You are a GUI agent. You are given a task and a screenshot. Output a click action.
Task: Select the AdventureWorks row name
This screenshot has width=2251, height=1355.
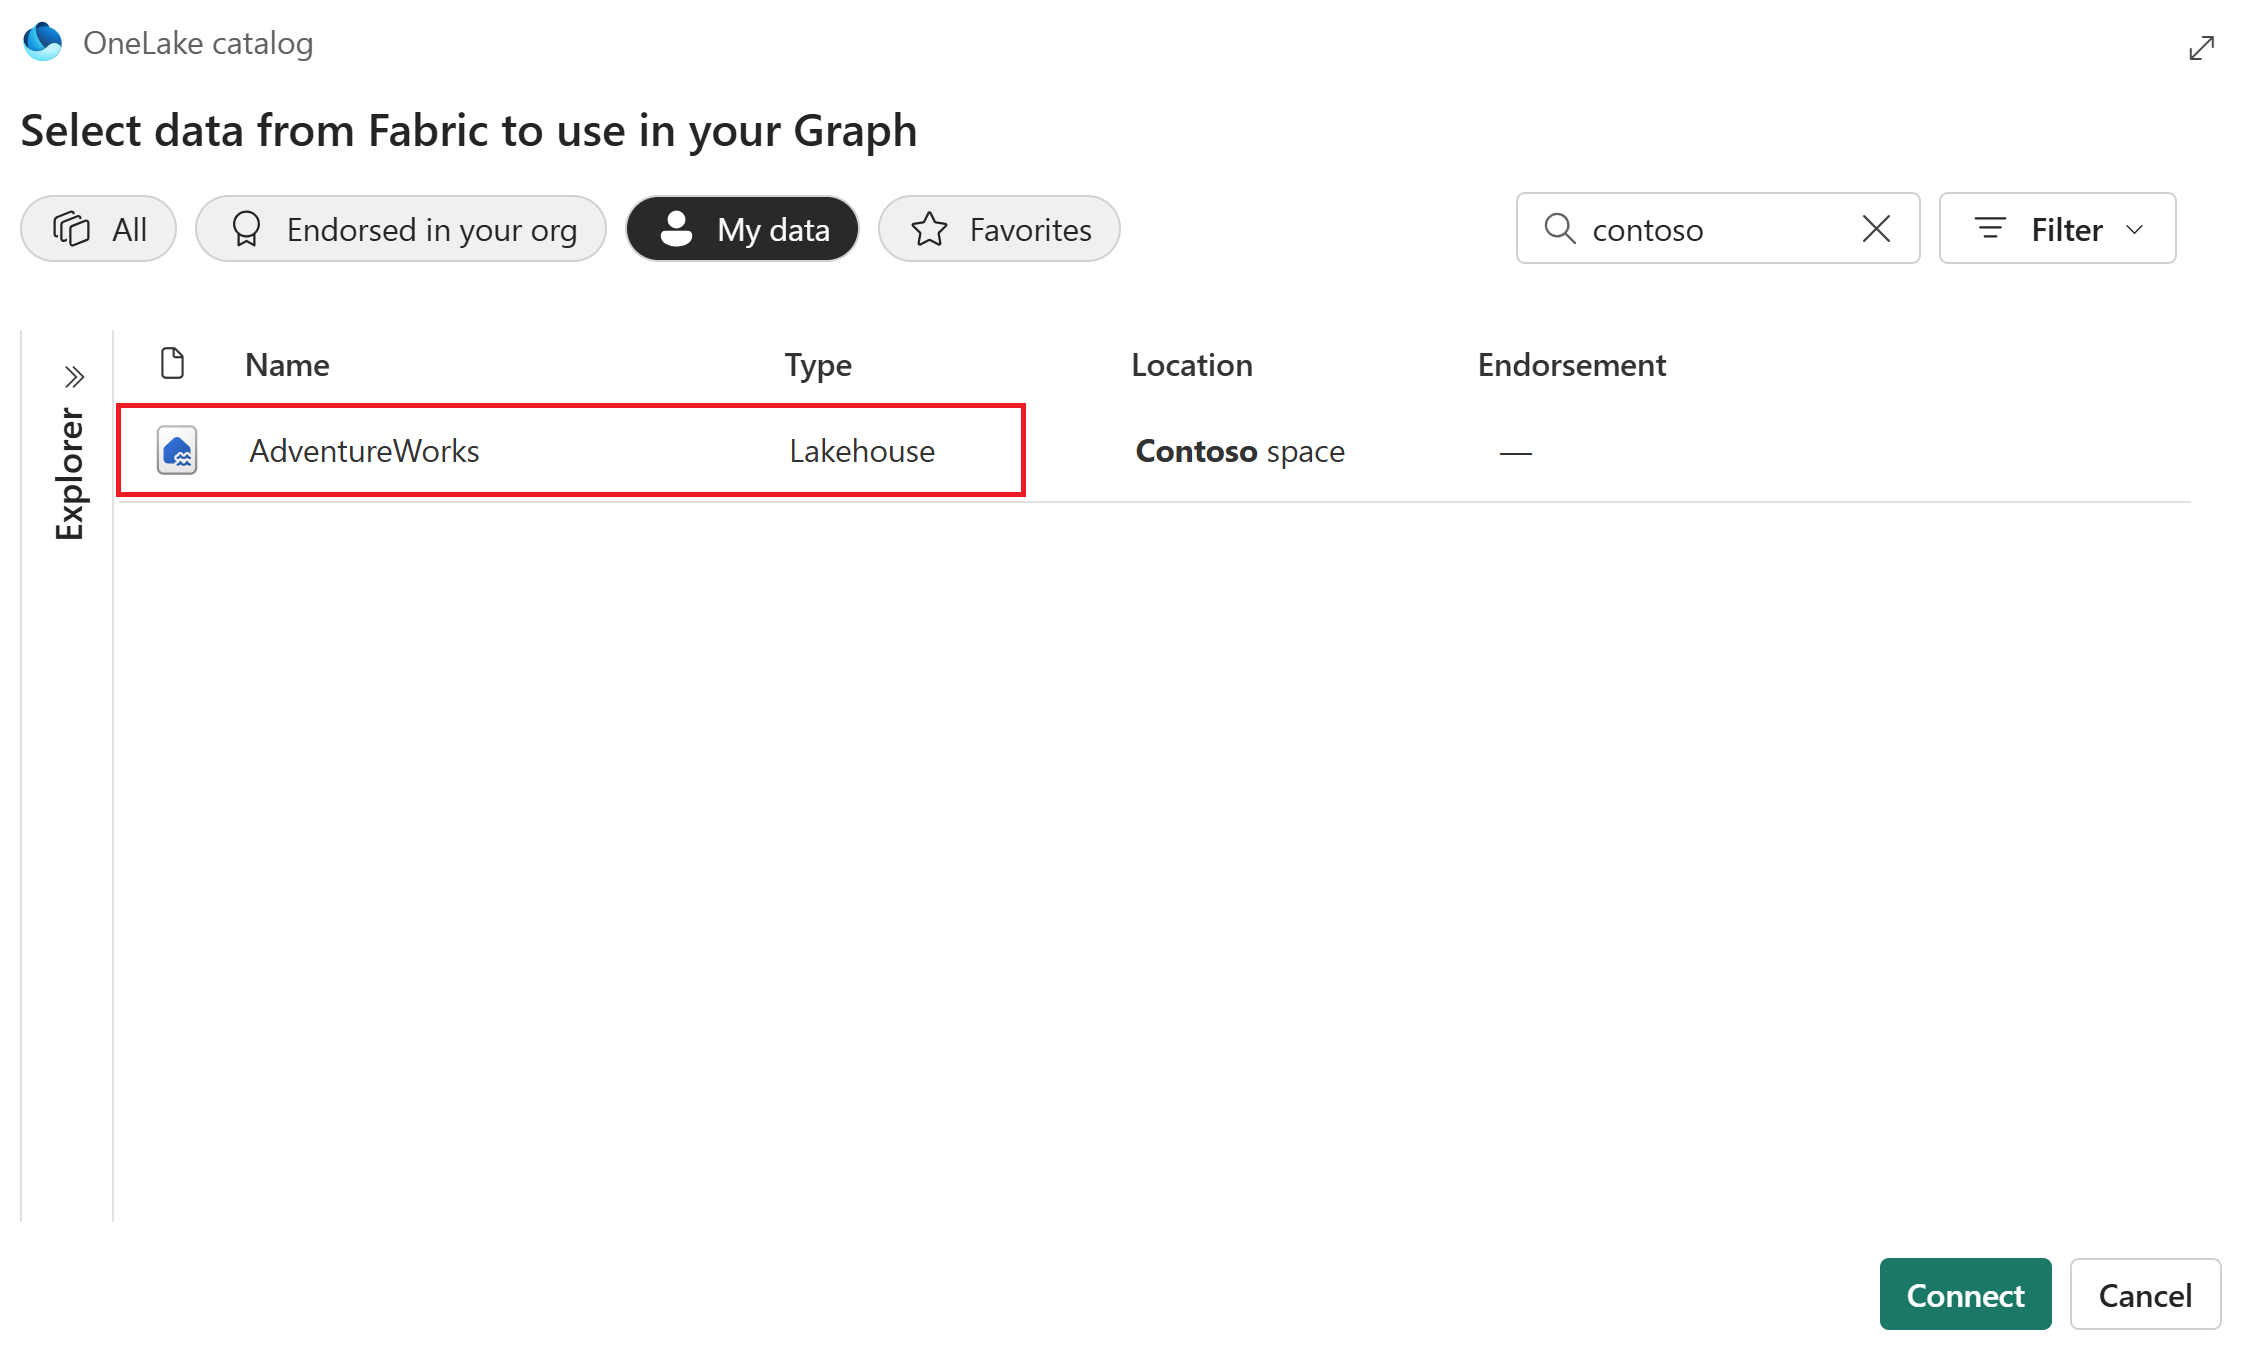click(364, 451)
